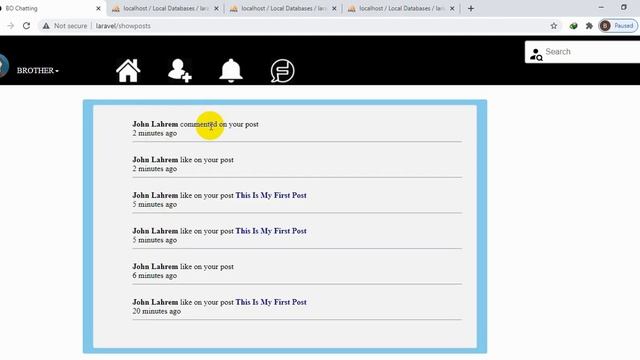The image size is (640, 360).
Task: Open the add friend icon
Action: coord(180,71)
